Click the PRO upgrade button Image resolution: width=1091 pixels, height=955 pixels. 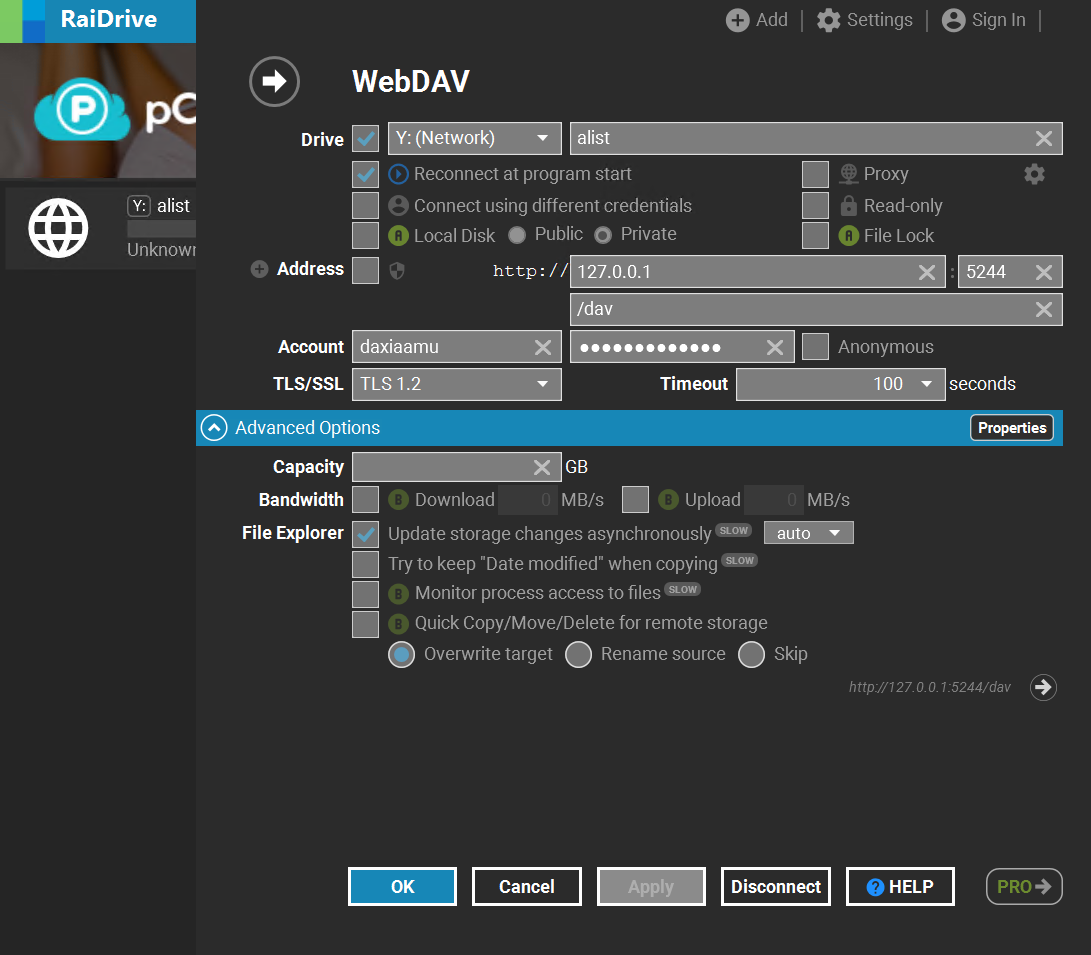[1024, 887]
